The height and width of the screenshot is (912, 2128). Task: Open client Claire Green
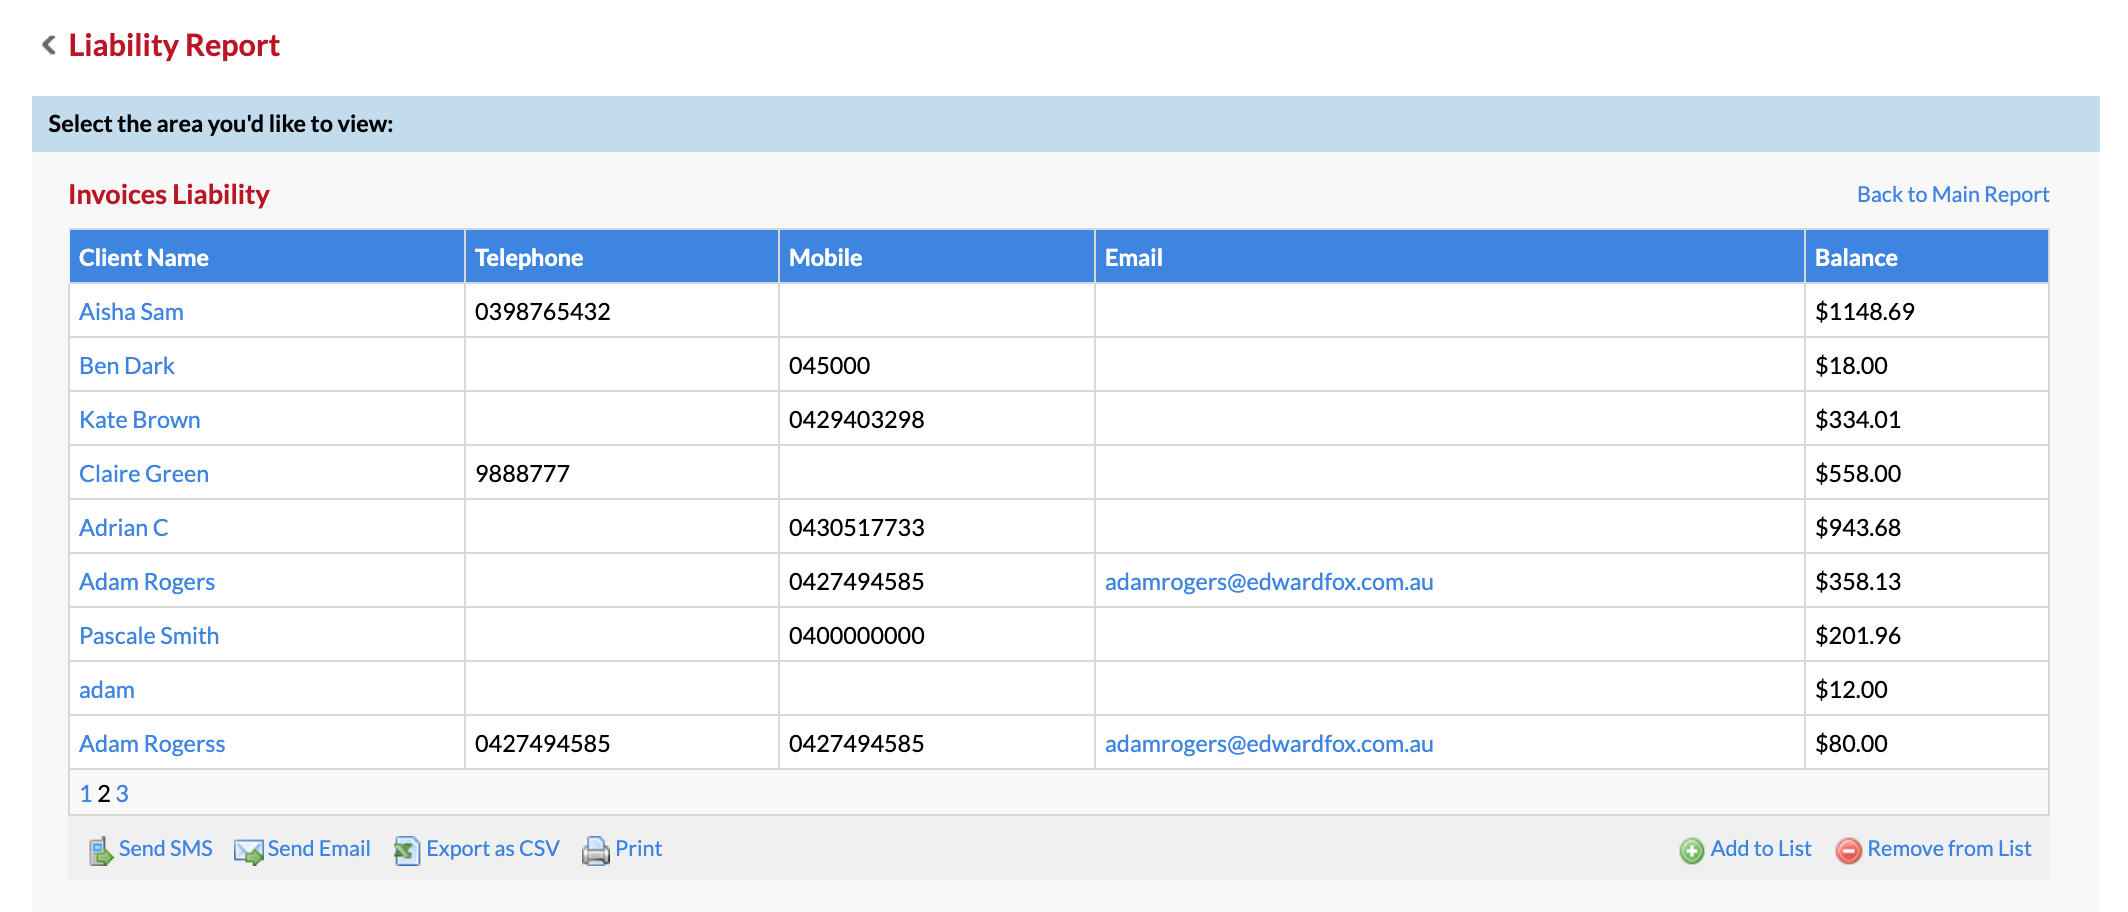tap(144, 474)
